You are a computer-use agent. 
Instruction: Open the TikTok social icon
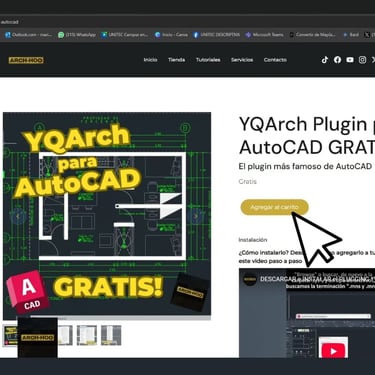pos(325,60)
